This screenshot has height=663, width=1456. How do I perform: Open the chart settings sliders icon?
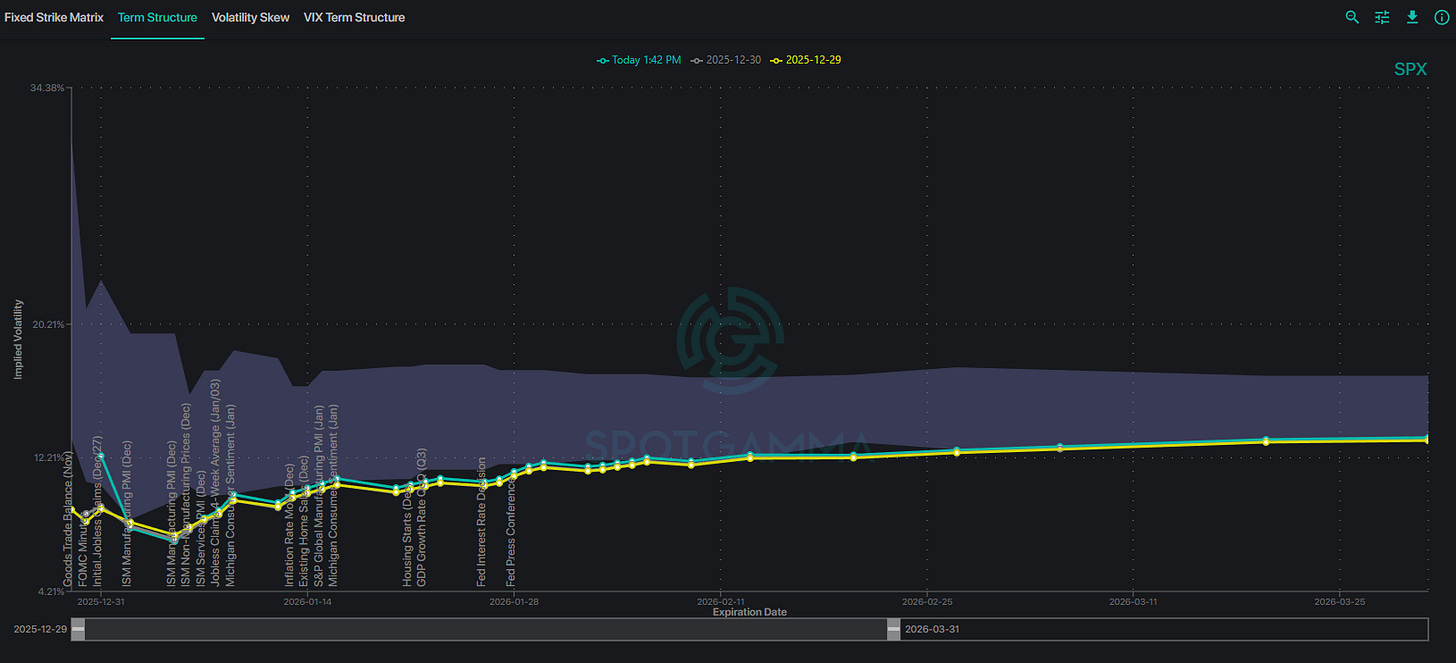[x=1382, y=17]
